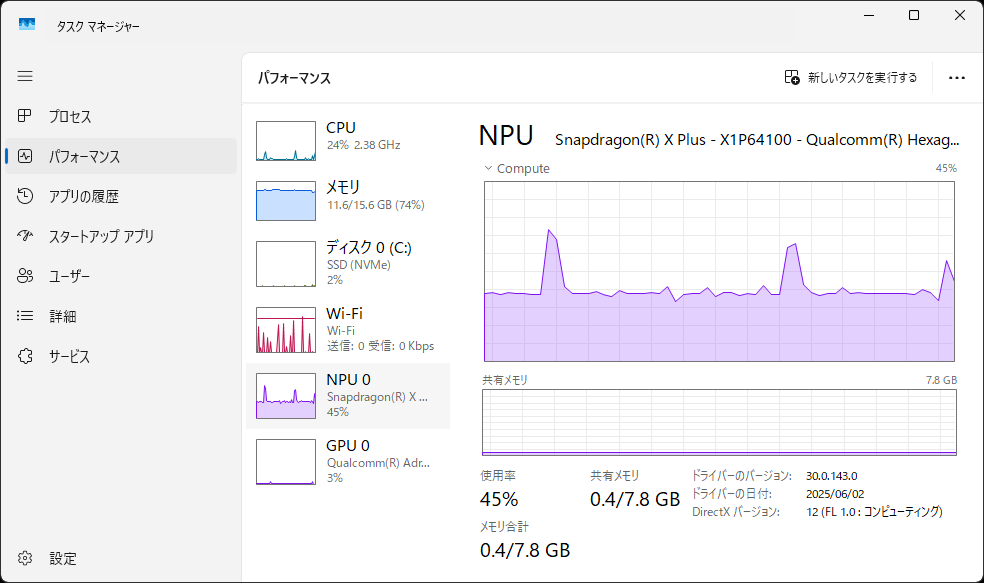Open the three-dot more options menu
Screen dimensions: 984x583
coord(957,78)
